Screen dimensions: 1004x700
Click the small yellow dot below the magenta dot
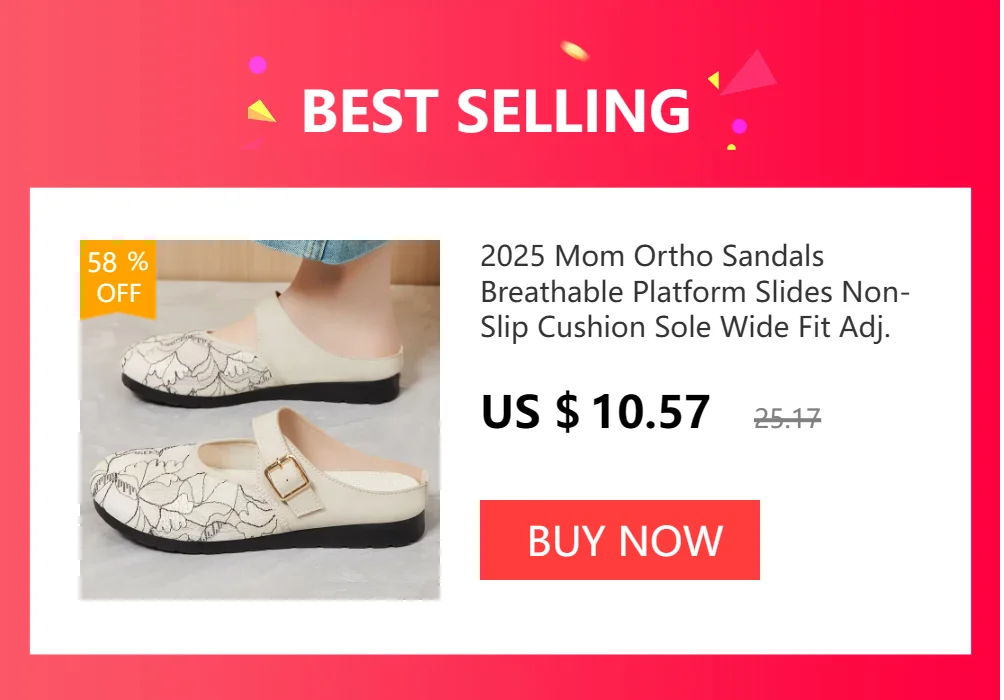(731, 147)
